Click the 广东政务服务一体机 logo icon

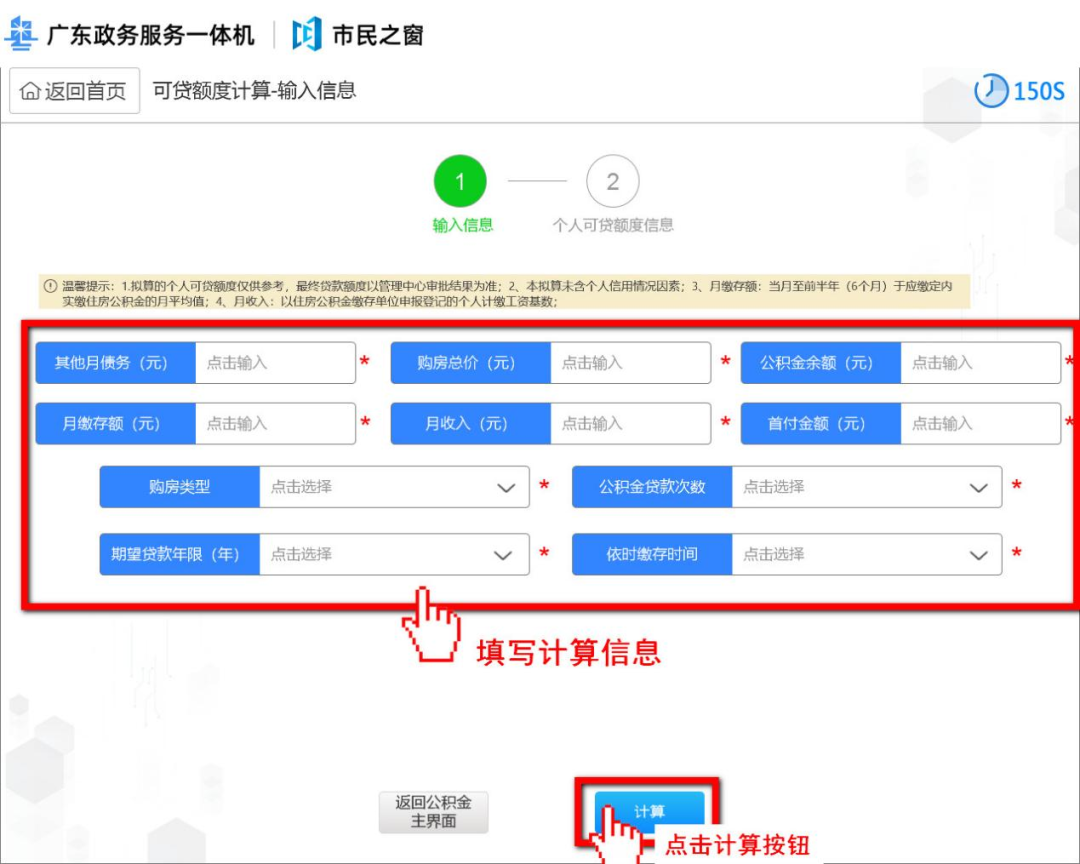pyautogui.click(x=20, y=34)
